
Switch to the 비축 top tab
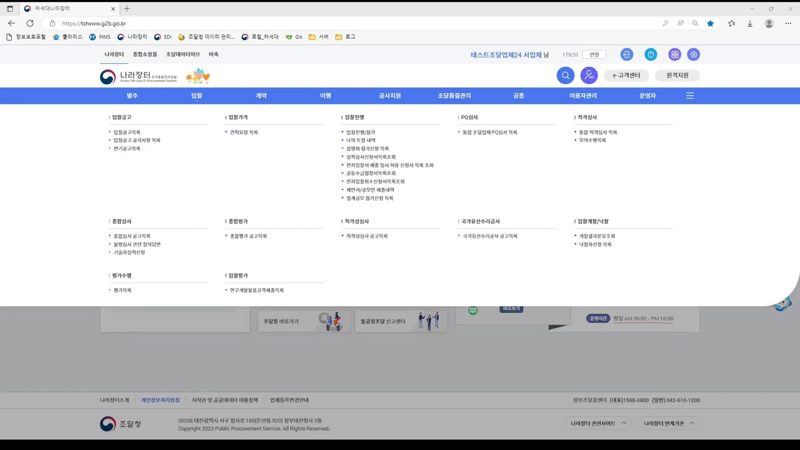pyautogui.click(x=213, y=54)
